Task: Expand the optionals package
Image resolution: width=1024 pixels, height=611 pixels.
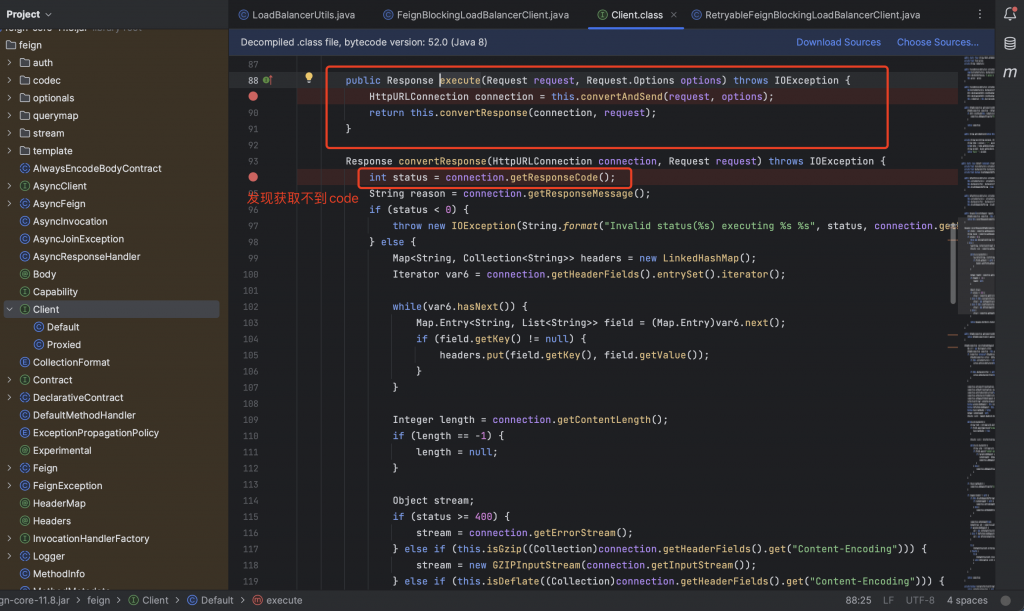Action: pos(9,98)
